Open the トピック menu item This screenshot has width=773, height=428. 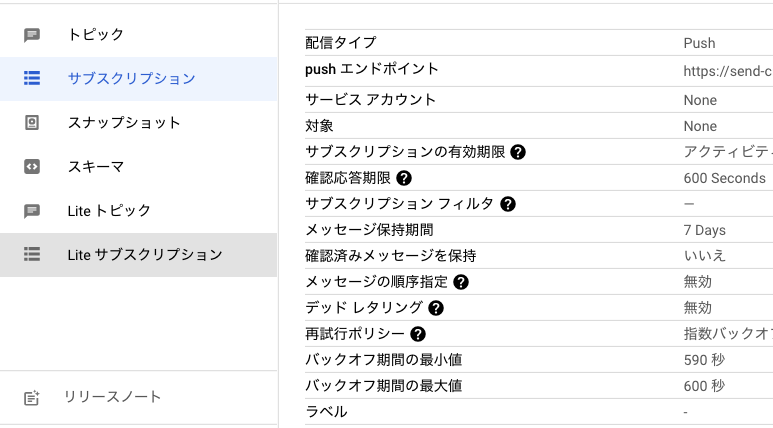coord(96,35)
